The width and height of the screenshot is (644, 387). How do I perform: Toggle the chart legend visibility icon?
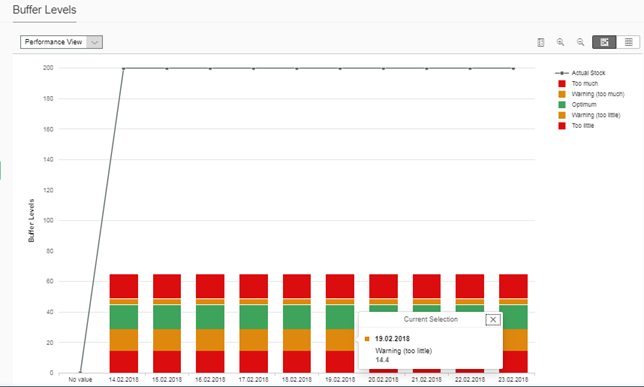pyautogui.click(x=540, y=42)
